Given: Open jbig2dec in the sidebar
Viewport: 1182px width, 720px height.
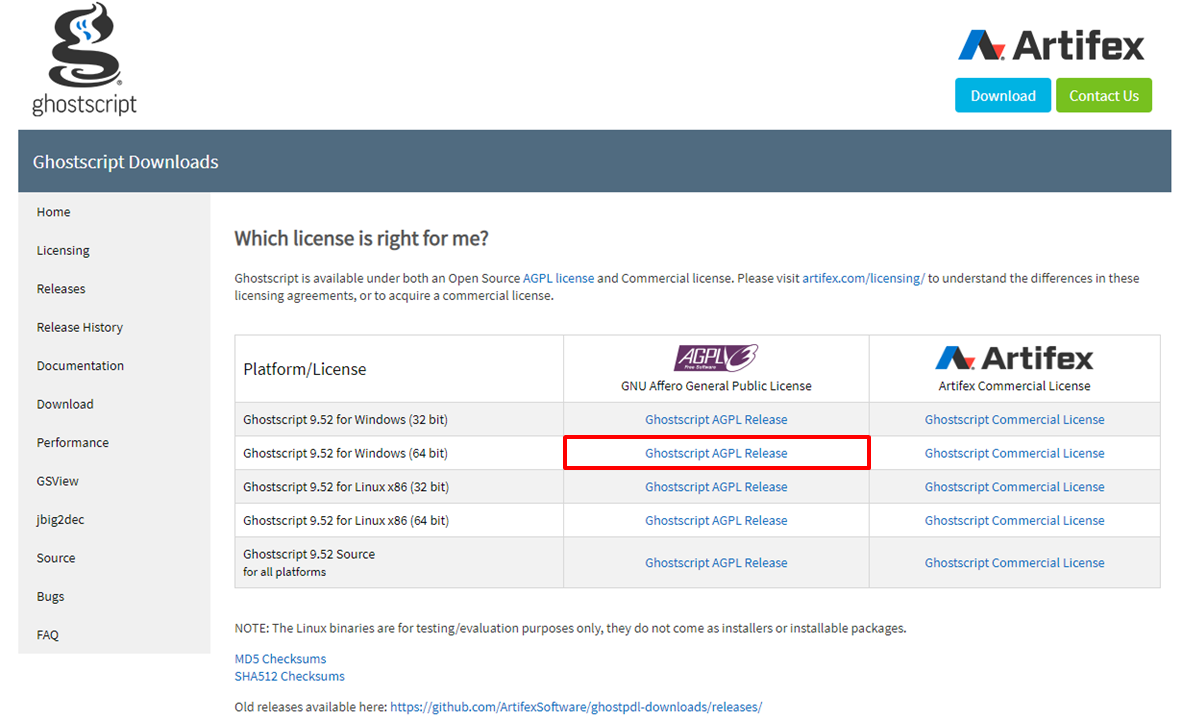Looking at the screenshot, I should 60,519.
